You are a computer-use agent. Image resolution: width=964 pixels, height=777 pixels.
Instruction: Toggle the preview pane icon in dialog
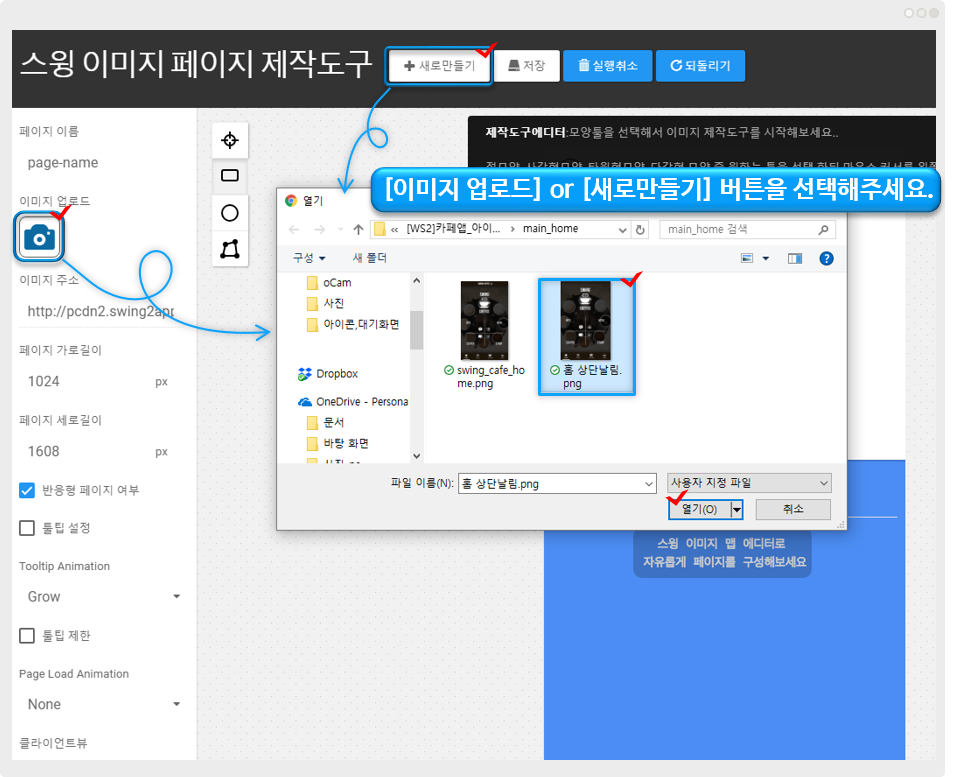[795, 258]
